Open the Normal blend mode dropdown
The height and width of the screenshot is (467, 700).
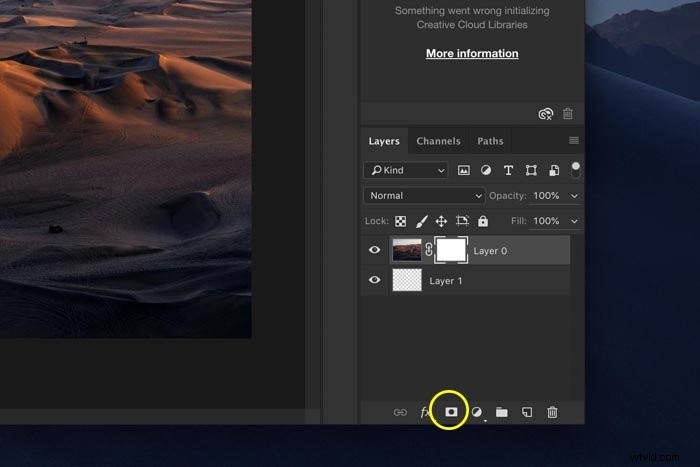click(x=424, y=196)
